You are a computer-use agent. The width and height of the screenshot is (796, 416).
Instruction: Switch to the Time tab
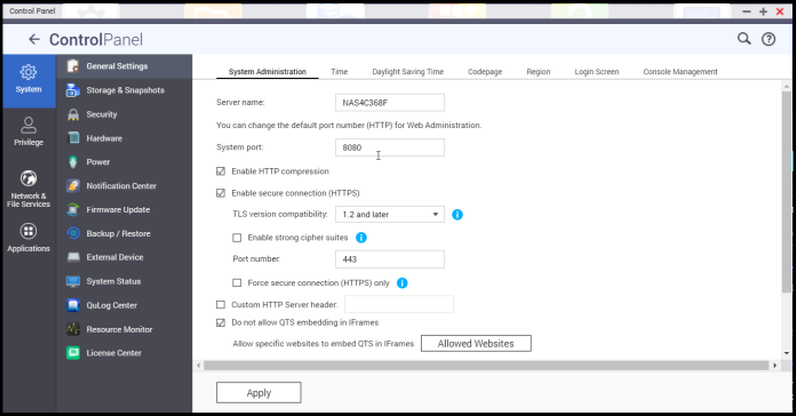tap(339, 72)
